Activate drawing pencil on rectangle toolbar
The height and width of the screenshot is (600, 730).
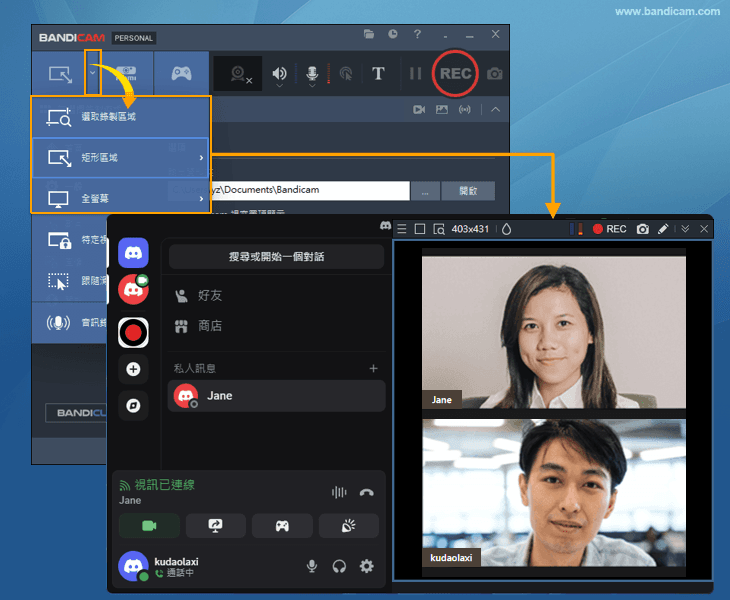pyautogui.click(x=663, y=229)
